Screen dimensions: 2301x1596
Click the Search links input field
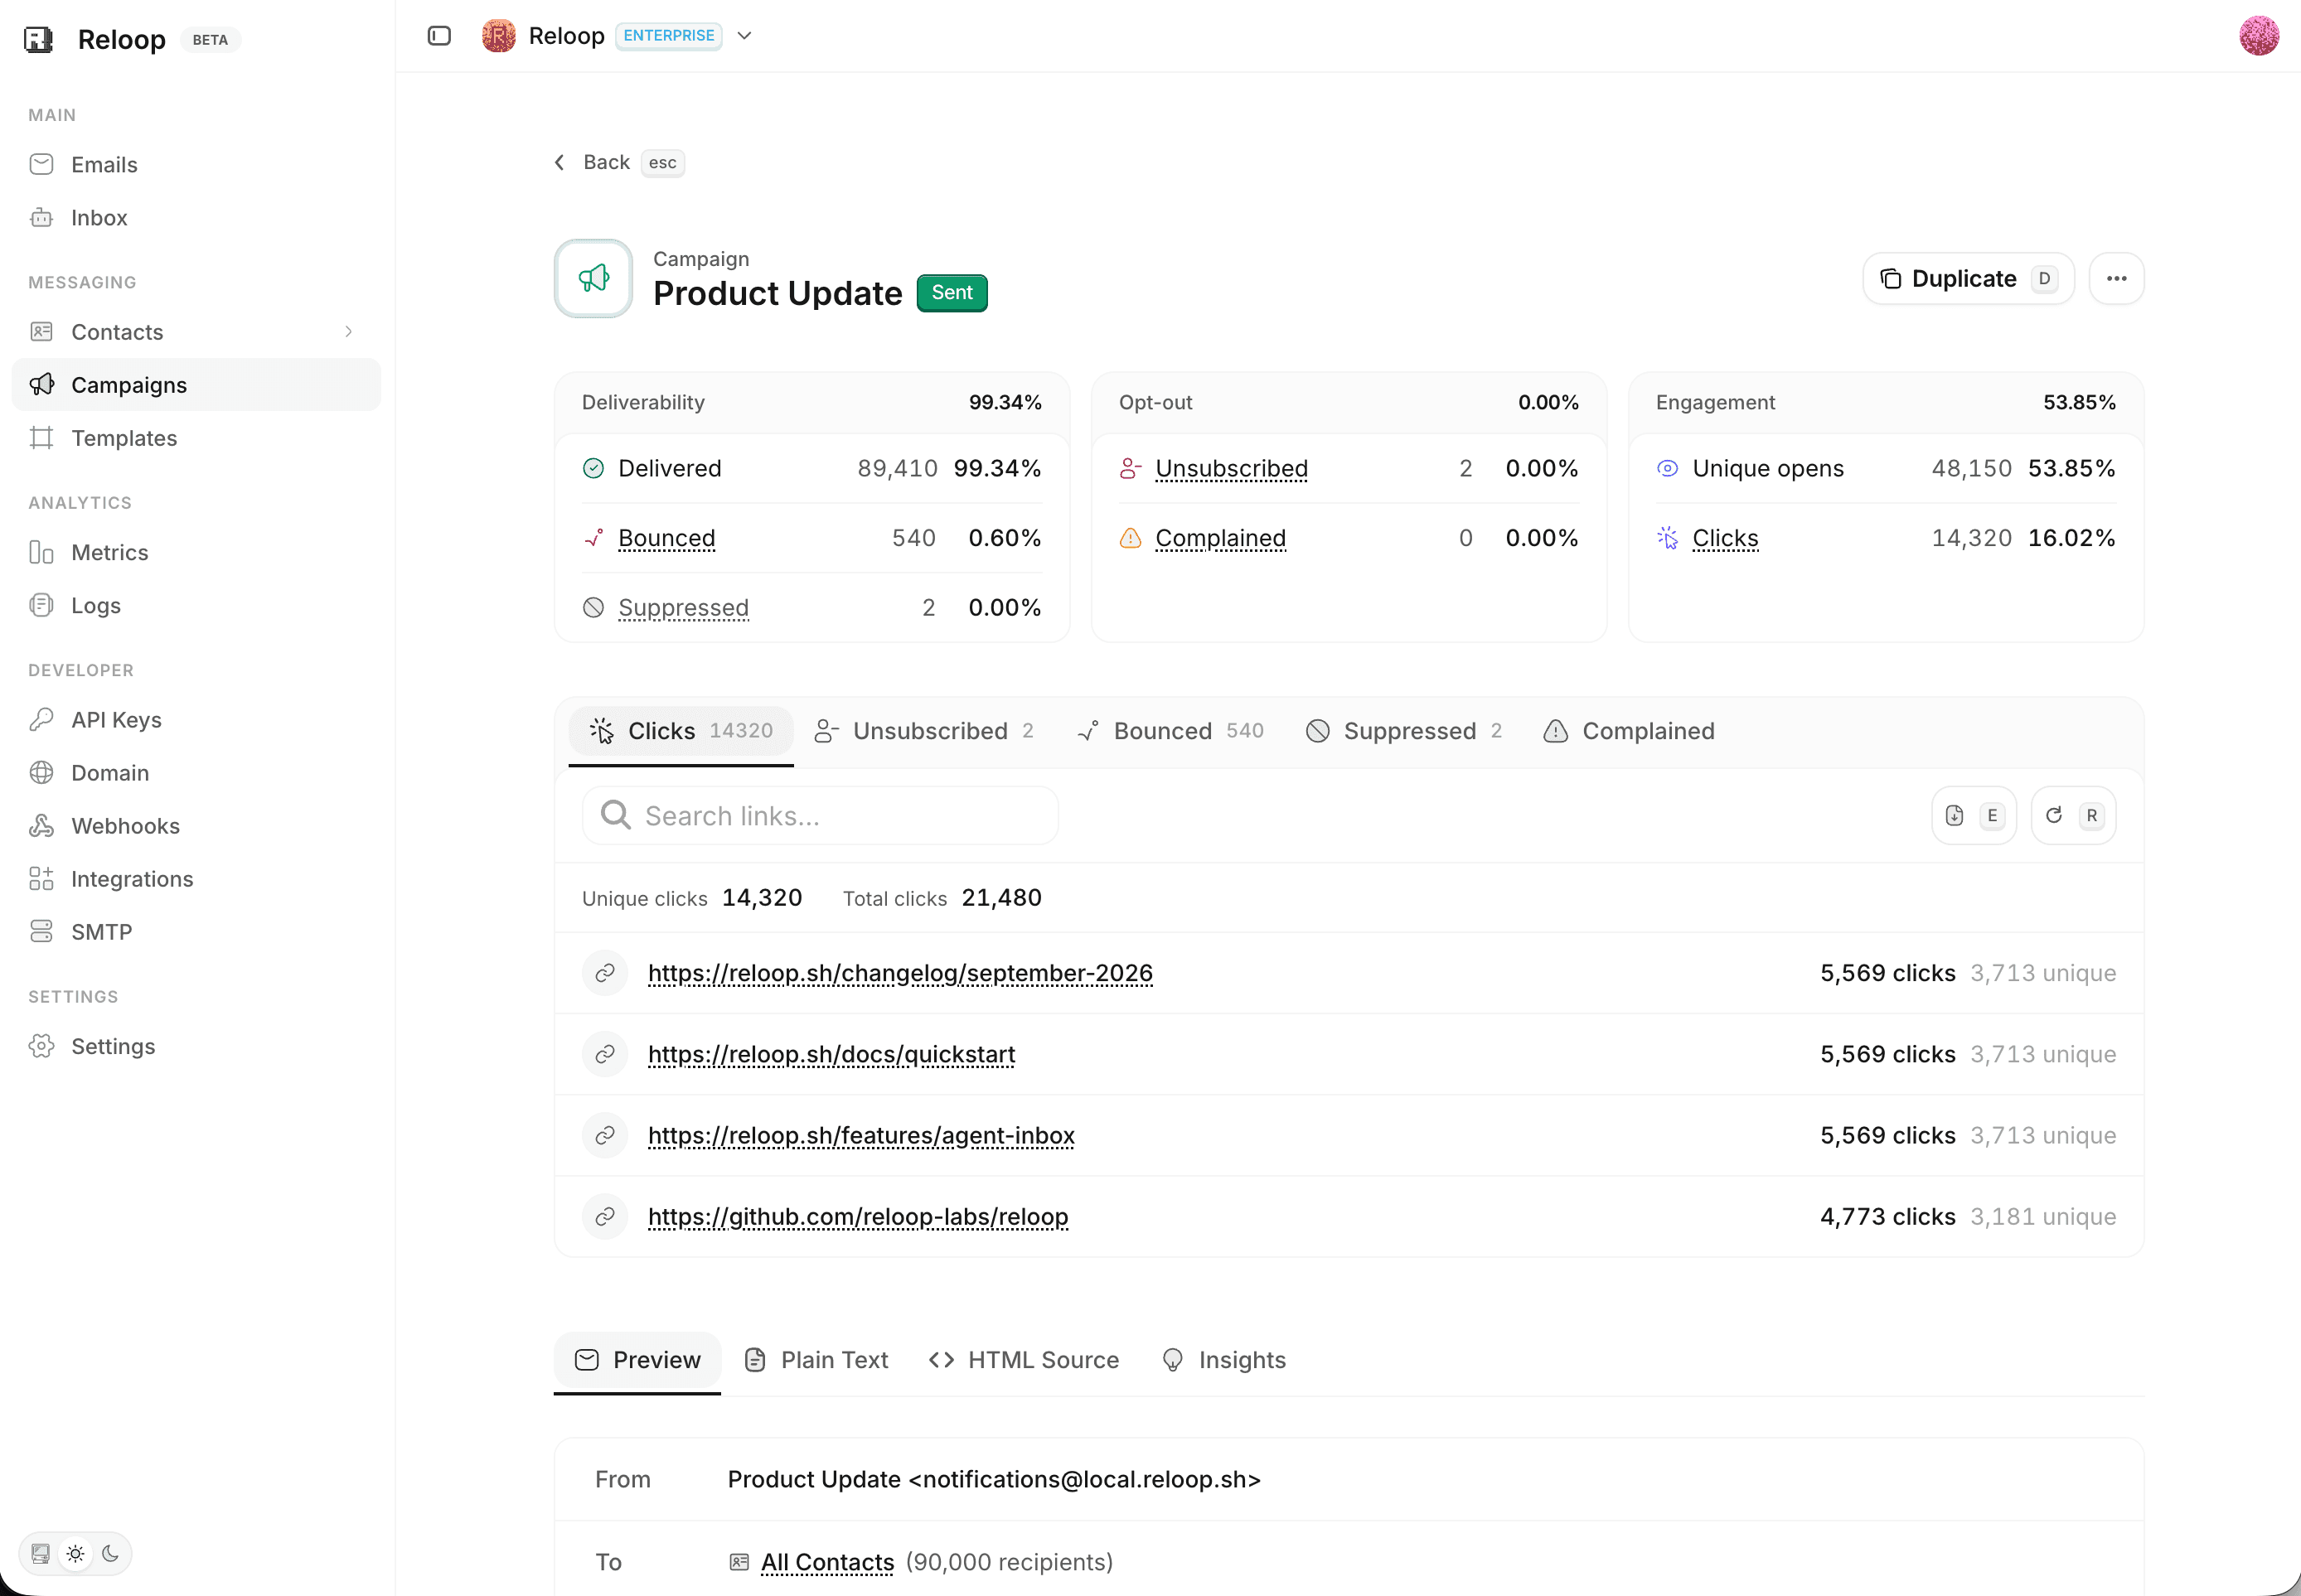point(820,816)
